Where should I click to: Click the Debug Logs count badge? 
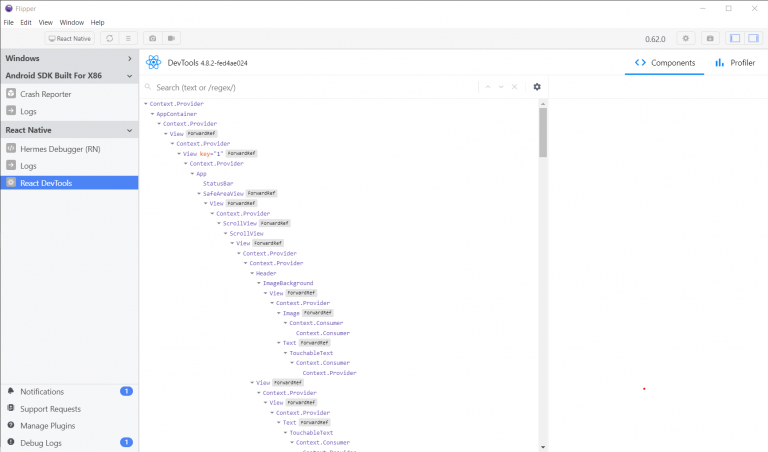coord(126,442)
